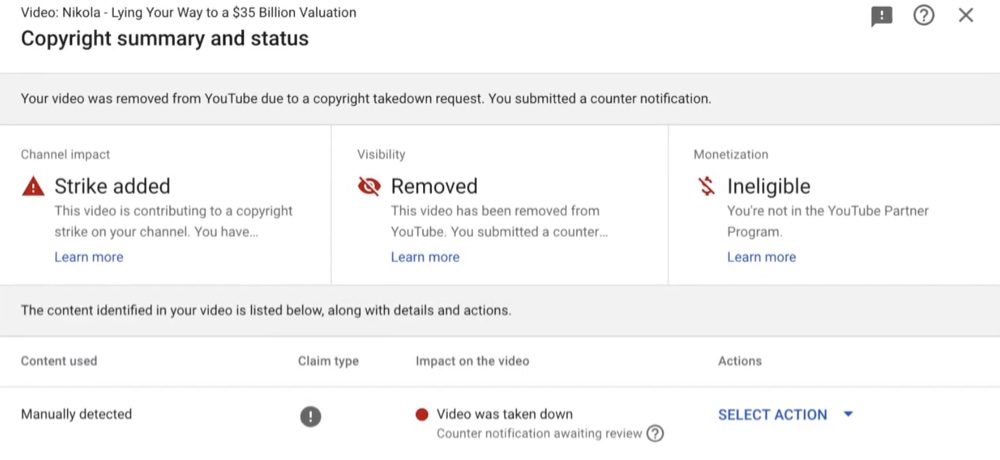Click the Video was taken down text

tap(504, 414)
